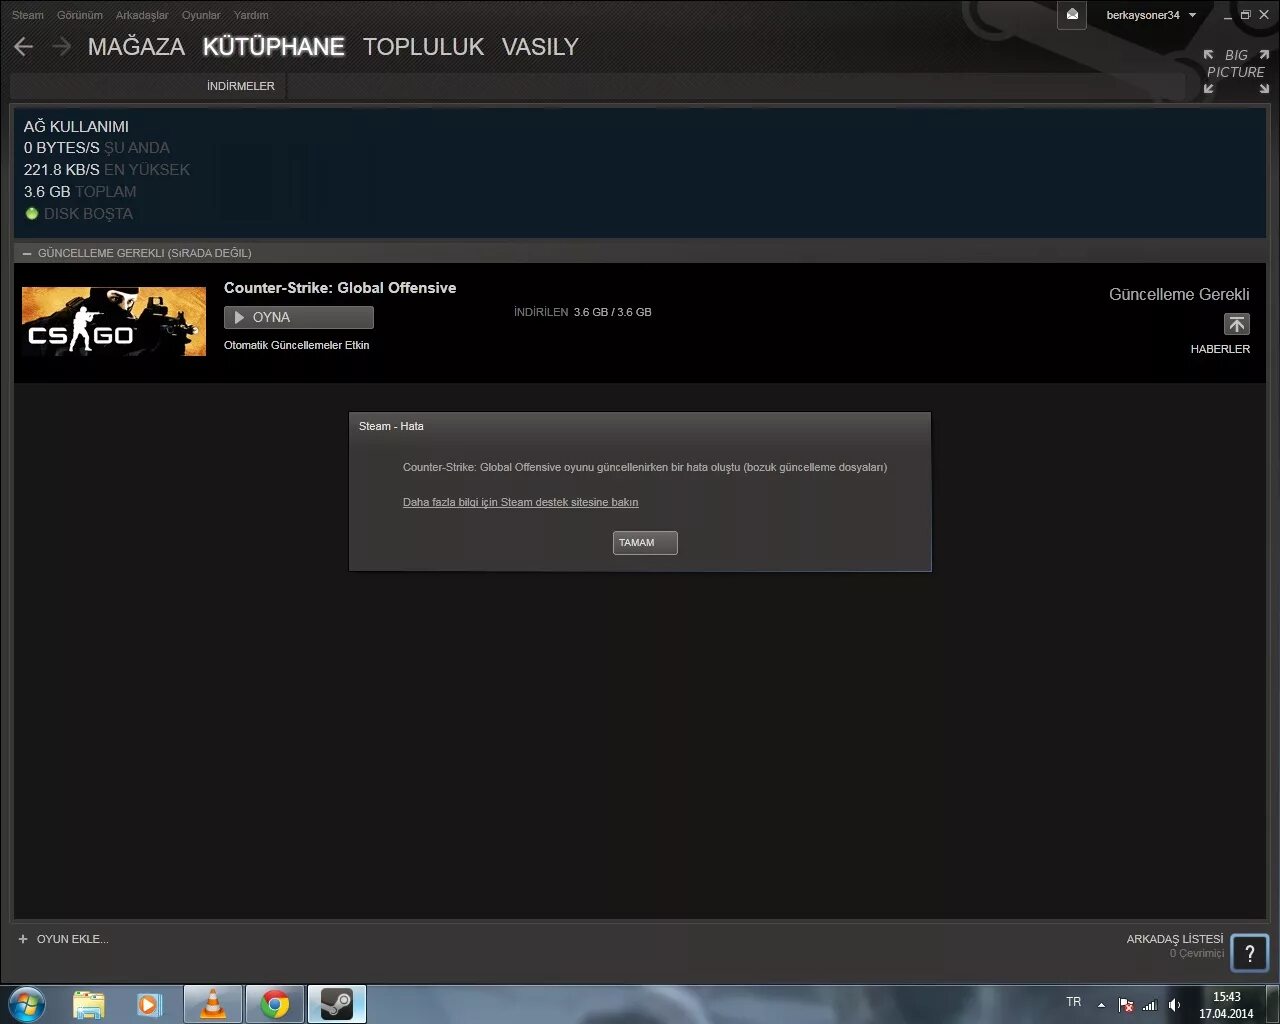Open Windows Explorer from taskbar
Image resolution: width=1280 pixels, height=1024 pixels.
[89, 1004]
